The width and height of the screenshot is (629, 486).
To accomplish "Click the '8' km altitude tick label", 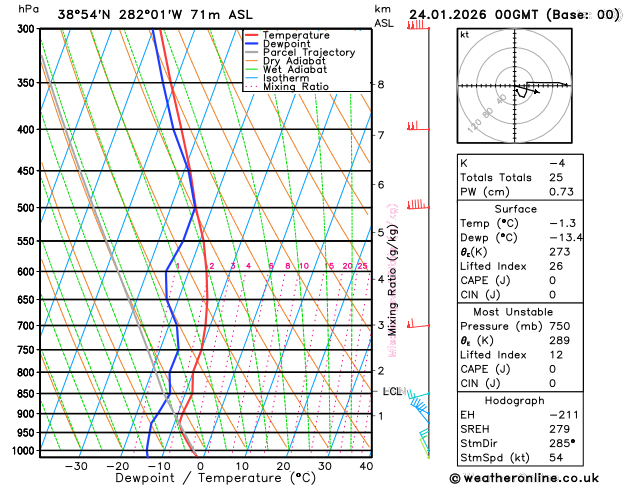I will click(381, 84).
